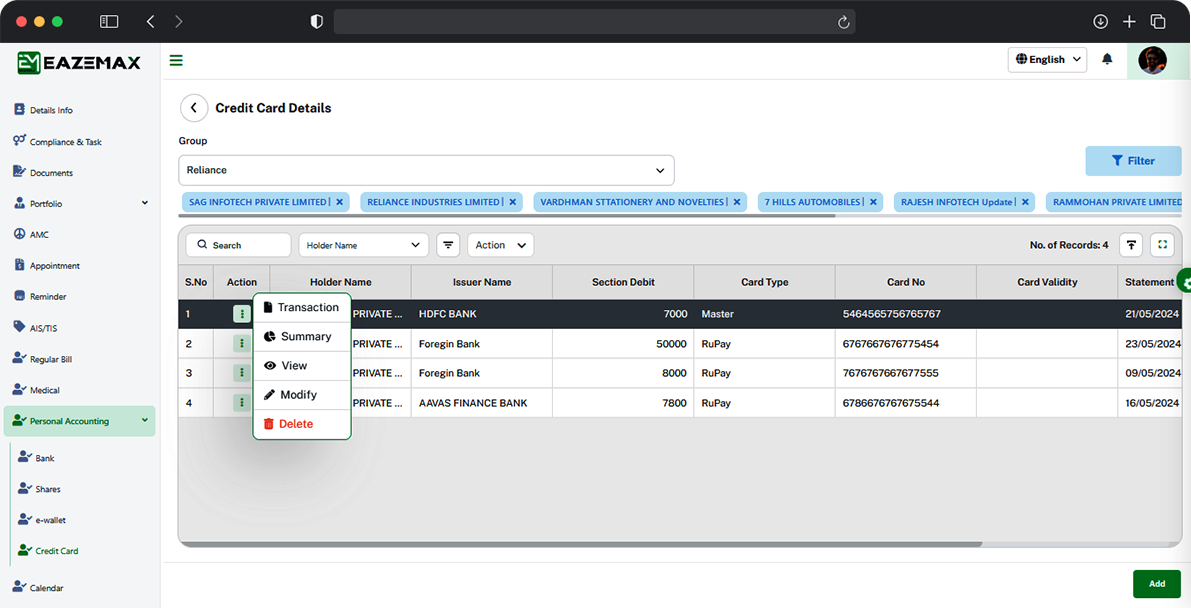Open browser downloads icon
Viewport: 1191px width, 608px height.
1100,21
